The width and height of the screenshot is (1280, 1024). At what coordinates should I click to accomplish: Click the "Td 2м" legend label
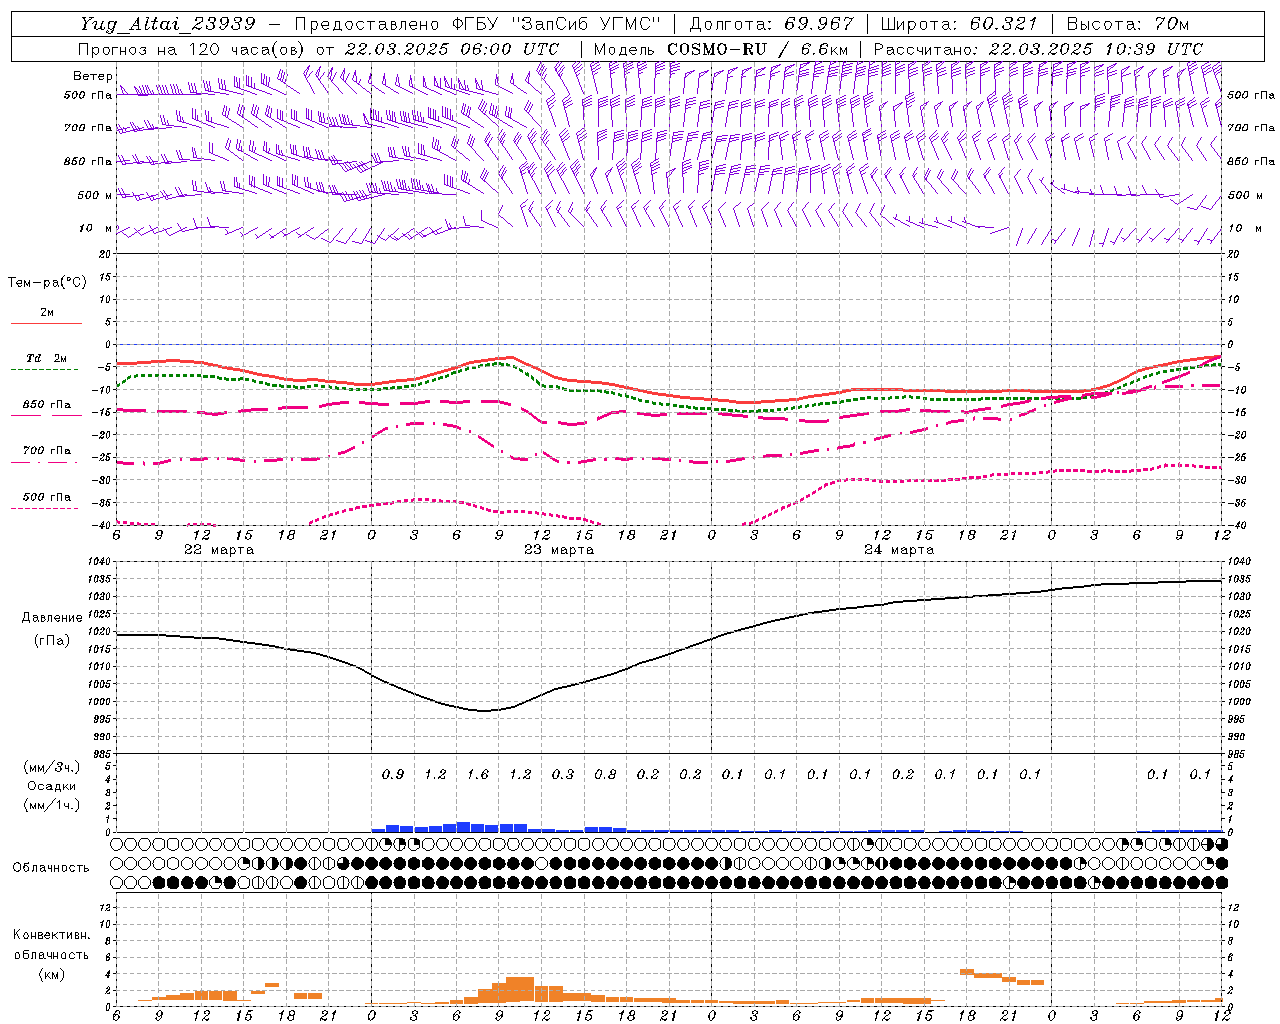click(46, 358)
